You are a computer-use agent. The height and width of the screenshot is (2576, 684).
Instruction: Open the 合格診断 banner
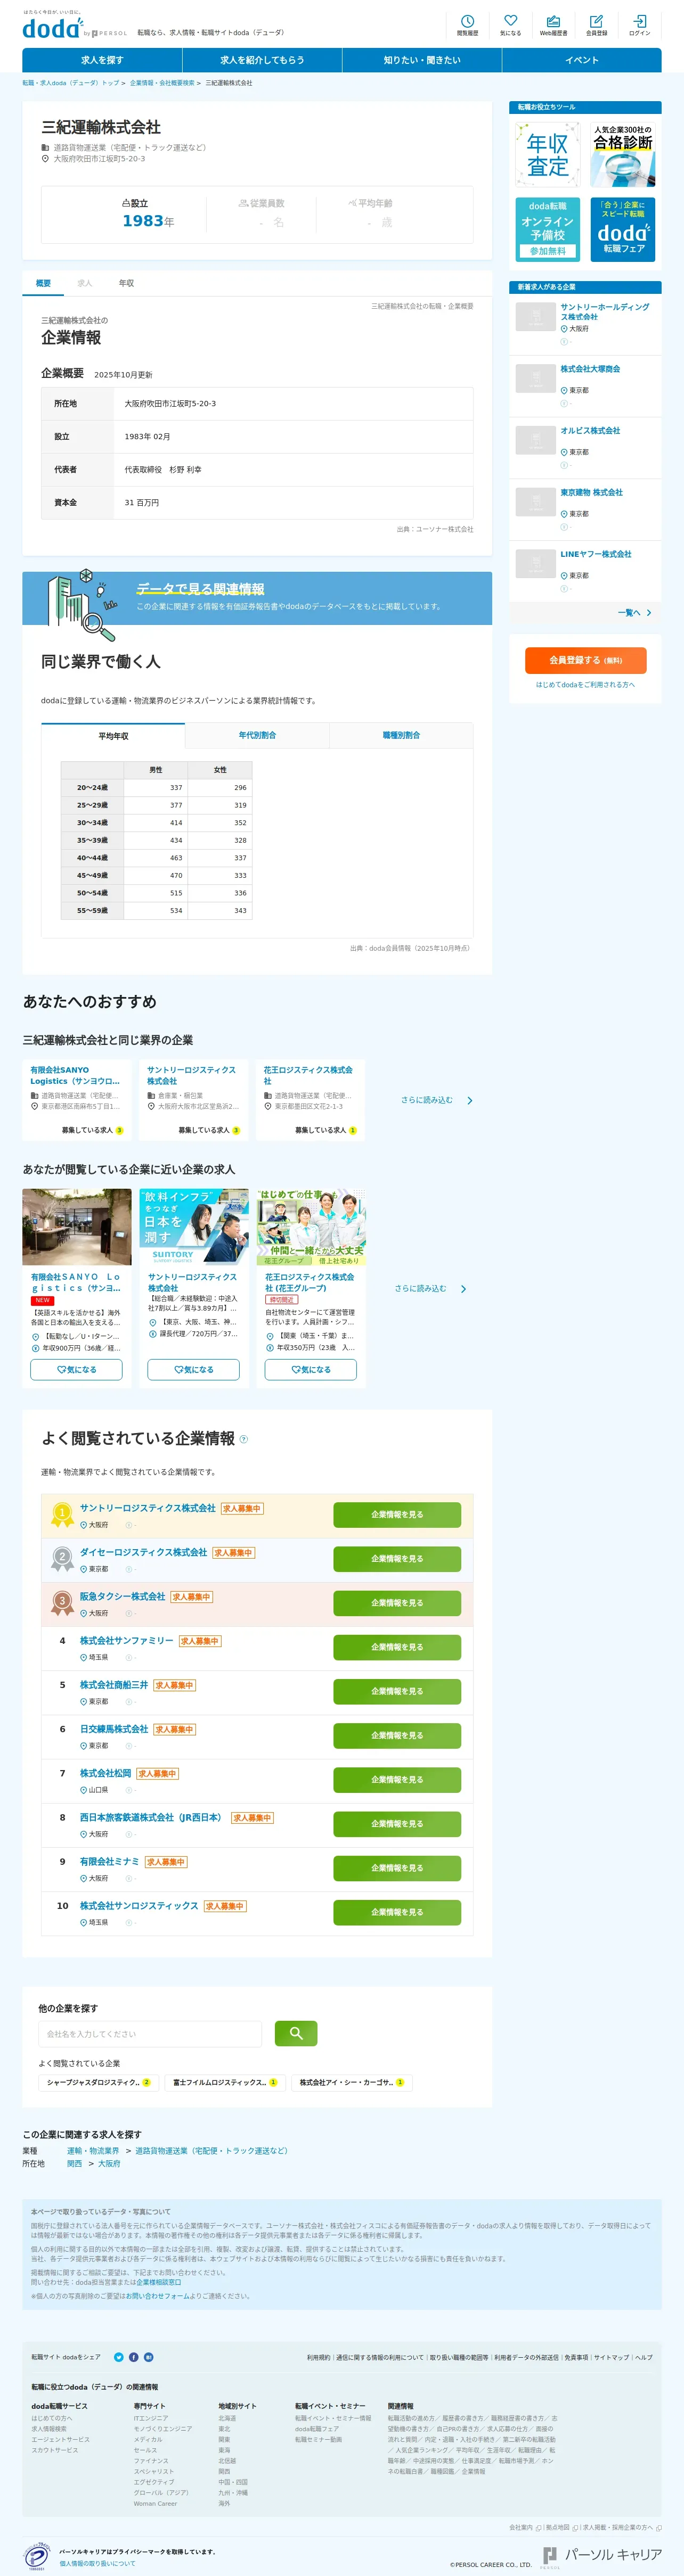(622, 155)
